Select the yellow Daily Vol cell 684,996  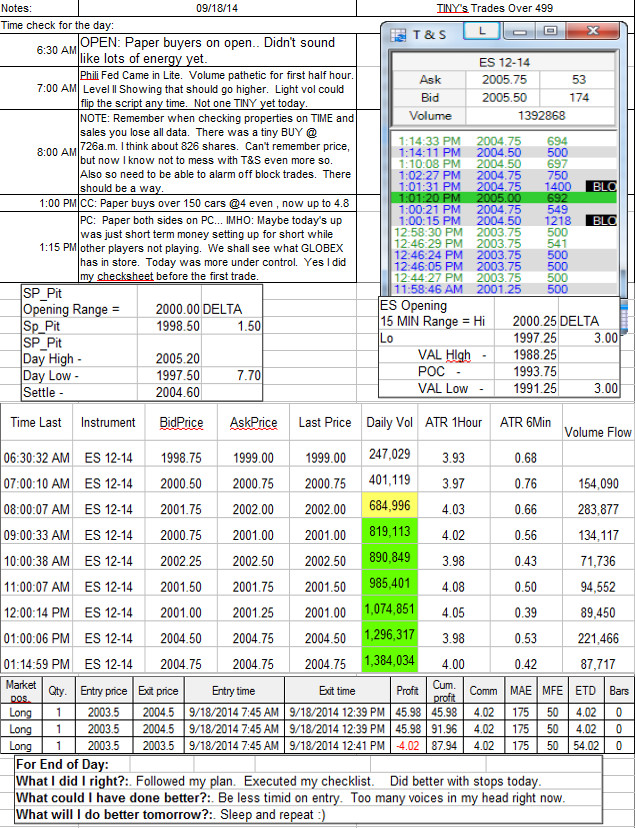(390, 506)
